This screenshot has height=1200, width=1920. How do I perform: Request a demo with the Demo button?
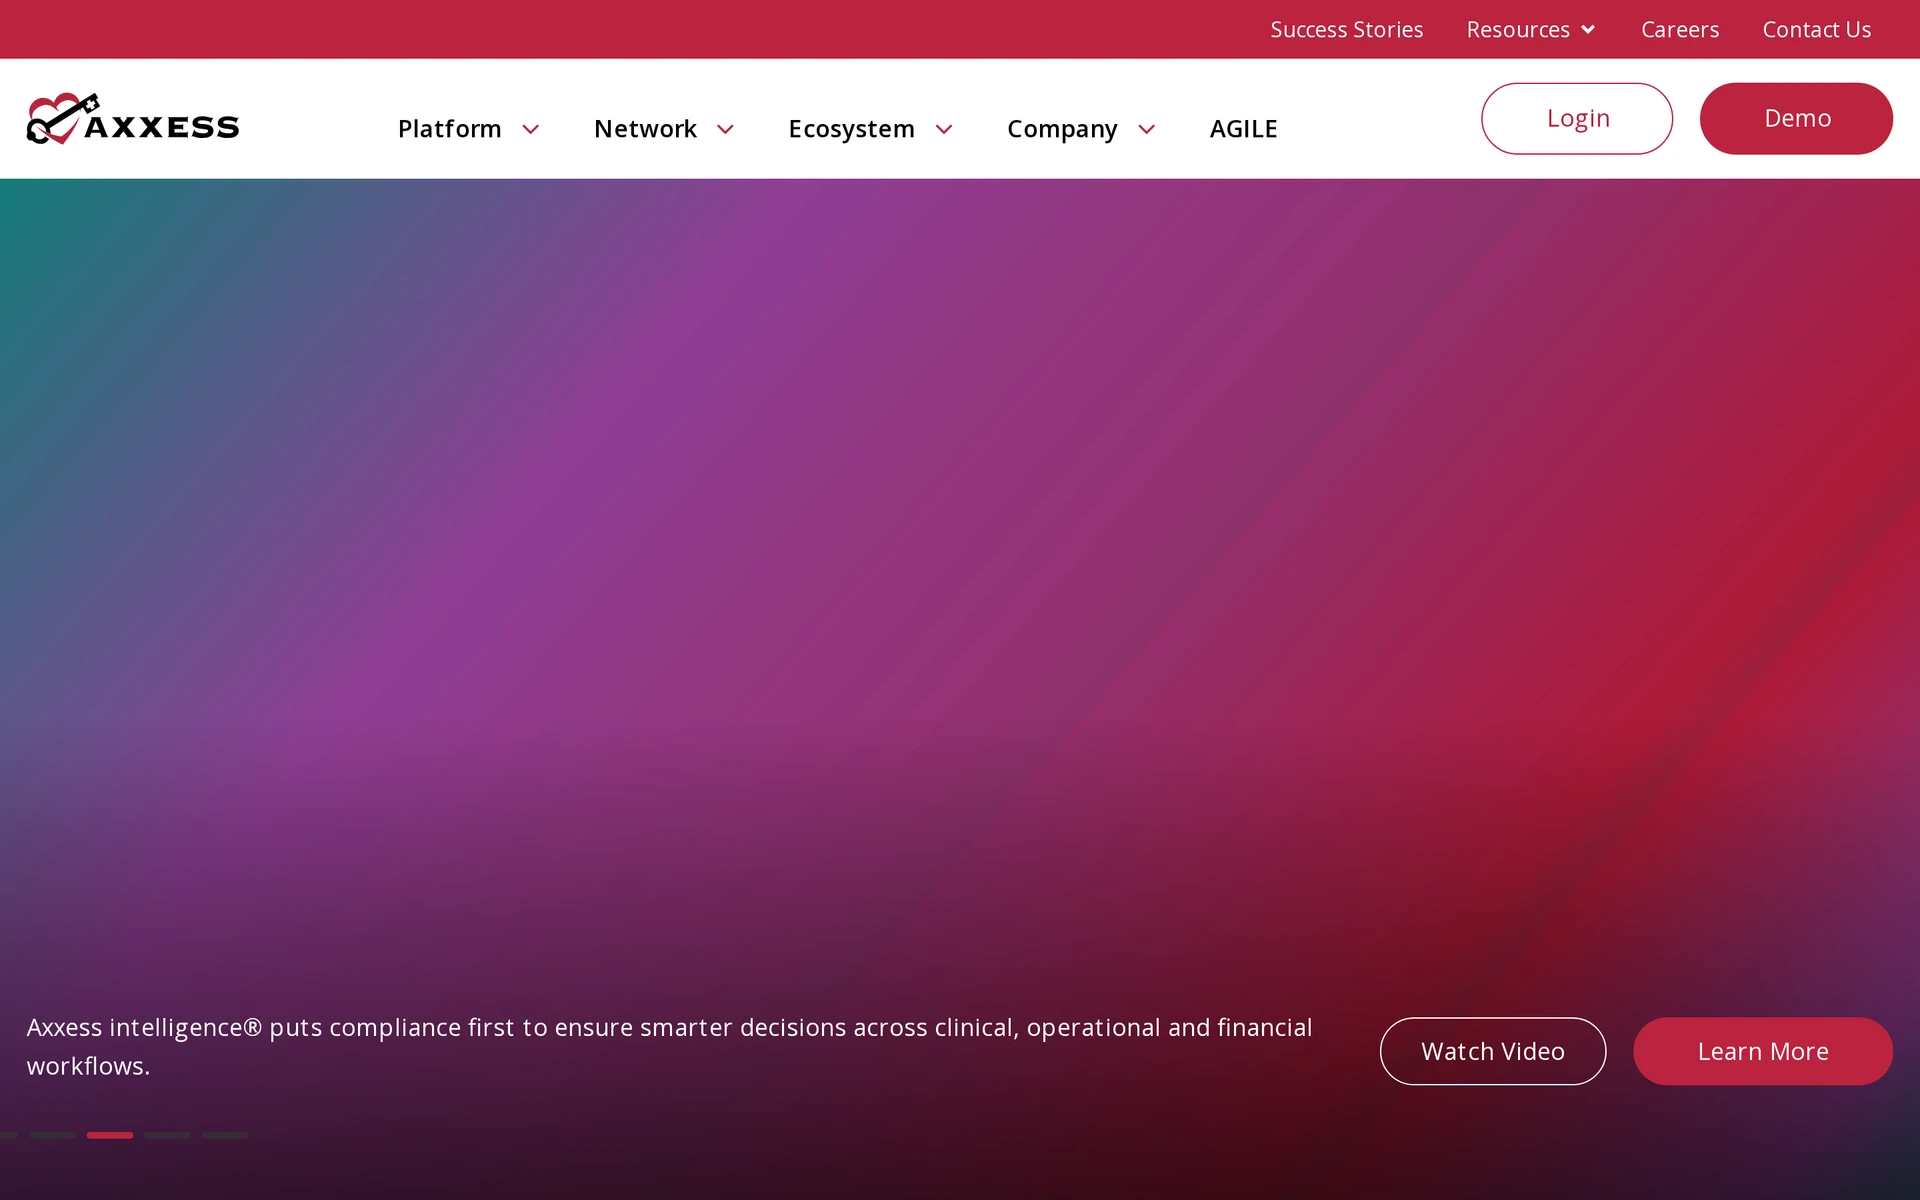(x=1796, y=118)
